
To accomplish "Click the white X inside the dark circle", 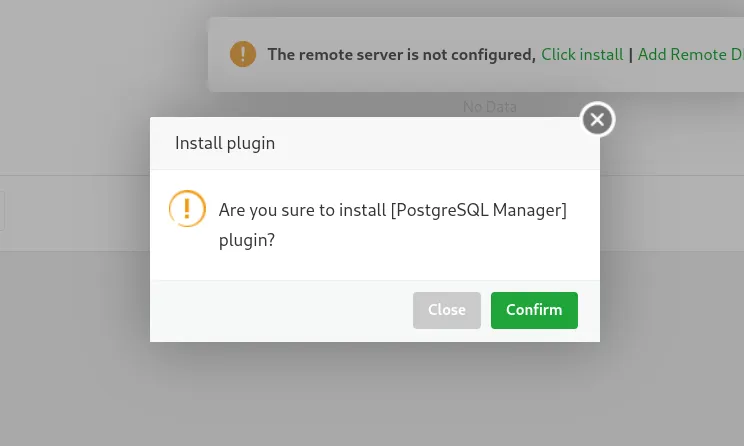I will 597,119.
